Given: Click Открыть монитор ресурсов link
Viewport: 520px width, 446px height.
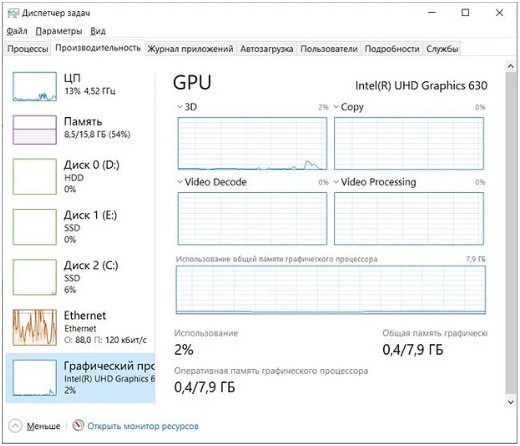Looking at the screenshot, I should tap(143, 426).
